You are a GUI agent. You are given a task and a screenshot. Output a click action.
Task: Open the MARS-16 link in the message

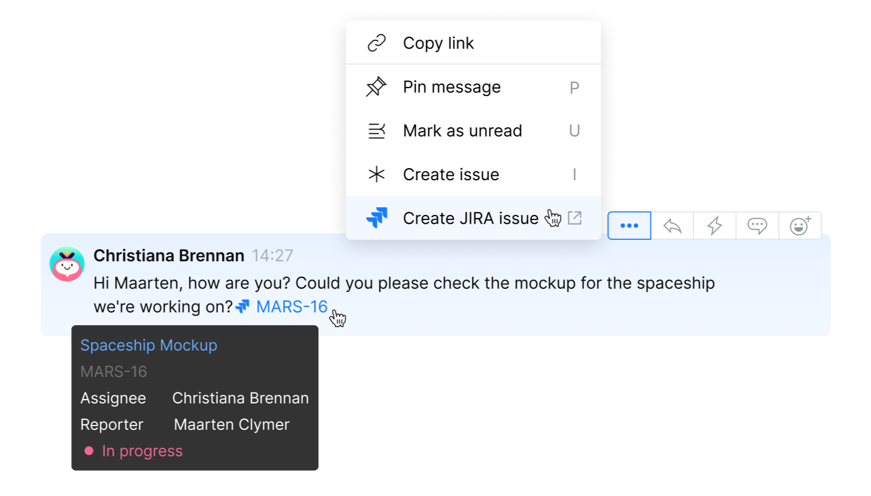point(291,307)
